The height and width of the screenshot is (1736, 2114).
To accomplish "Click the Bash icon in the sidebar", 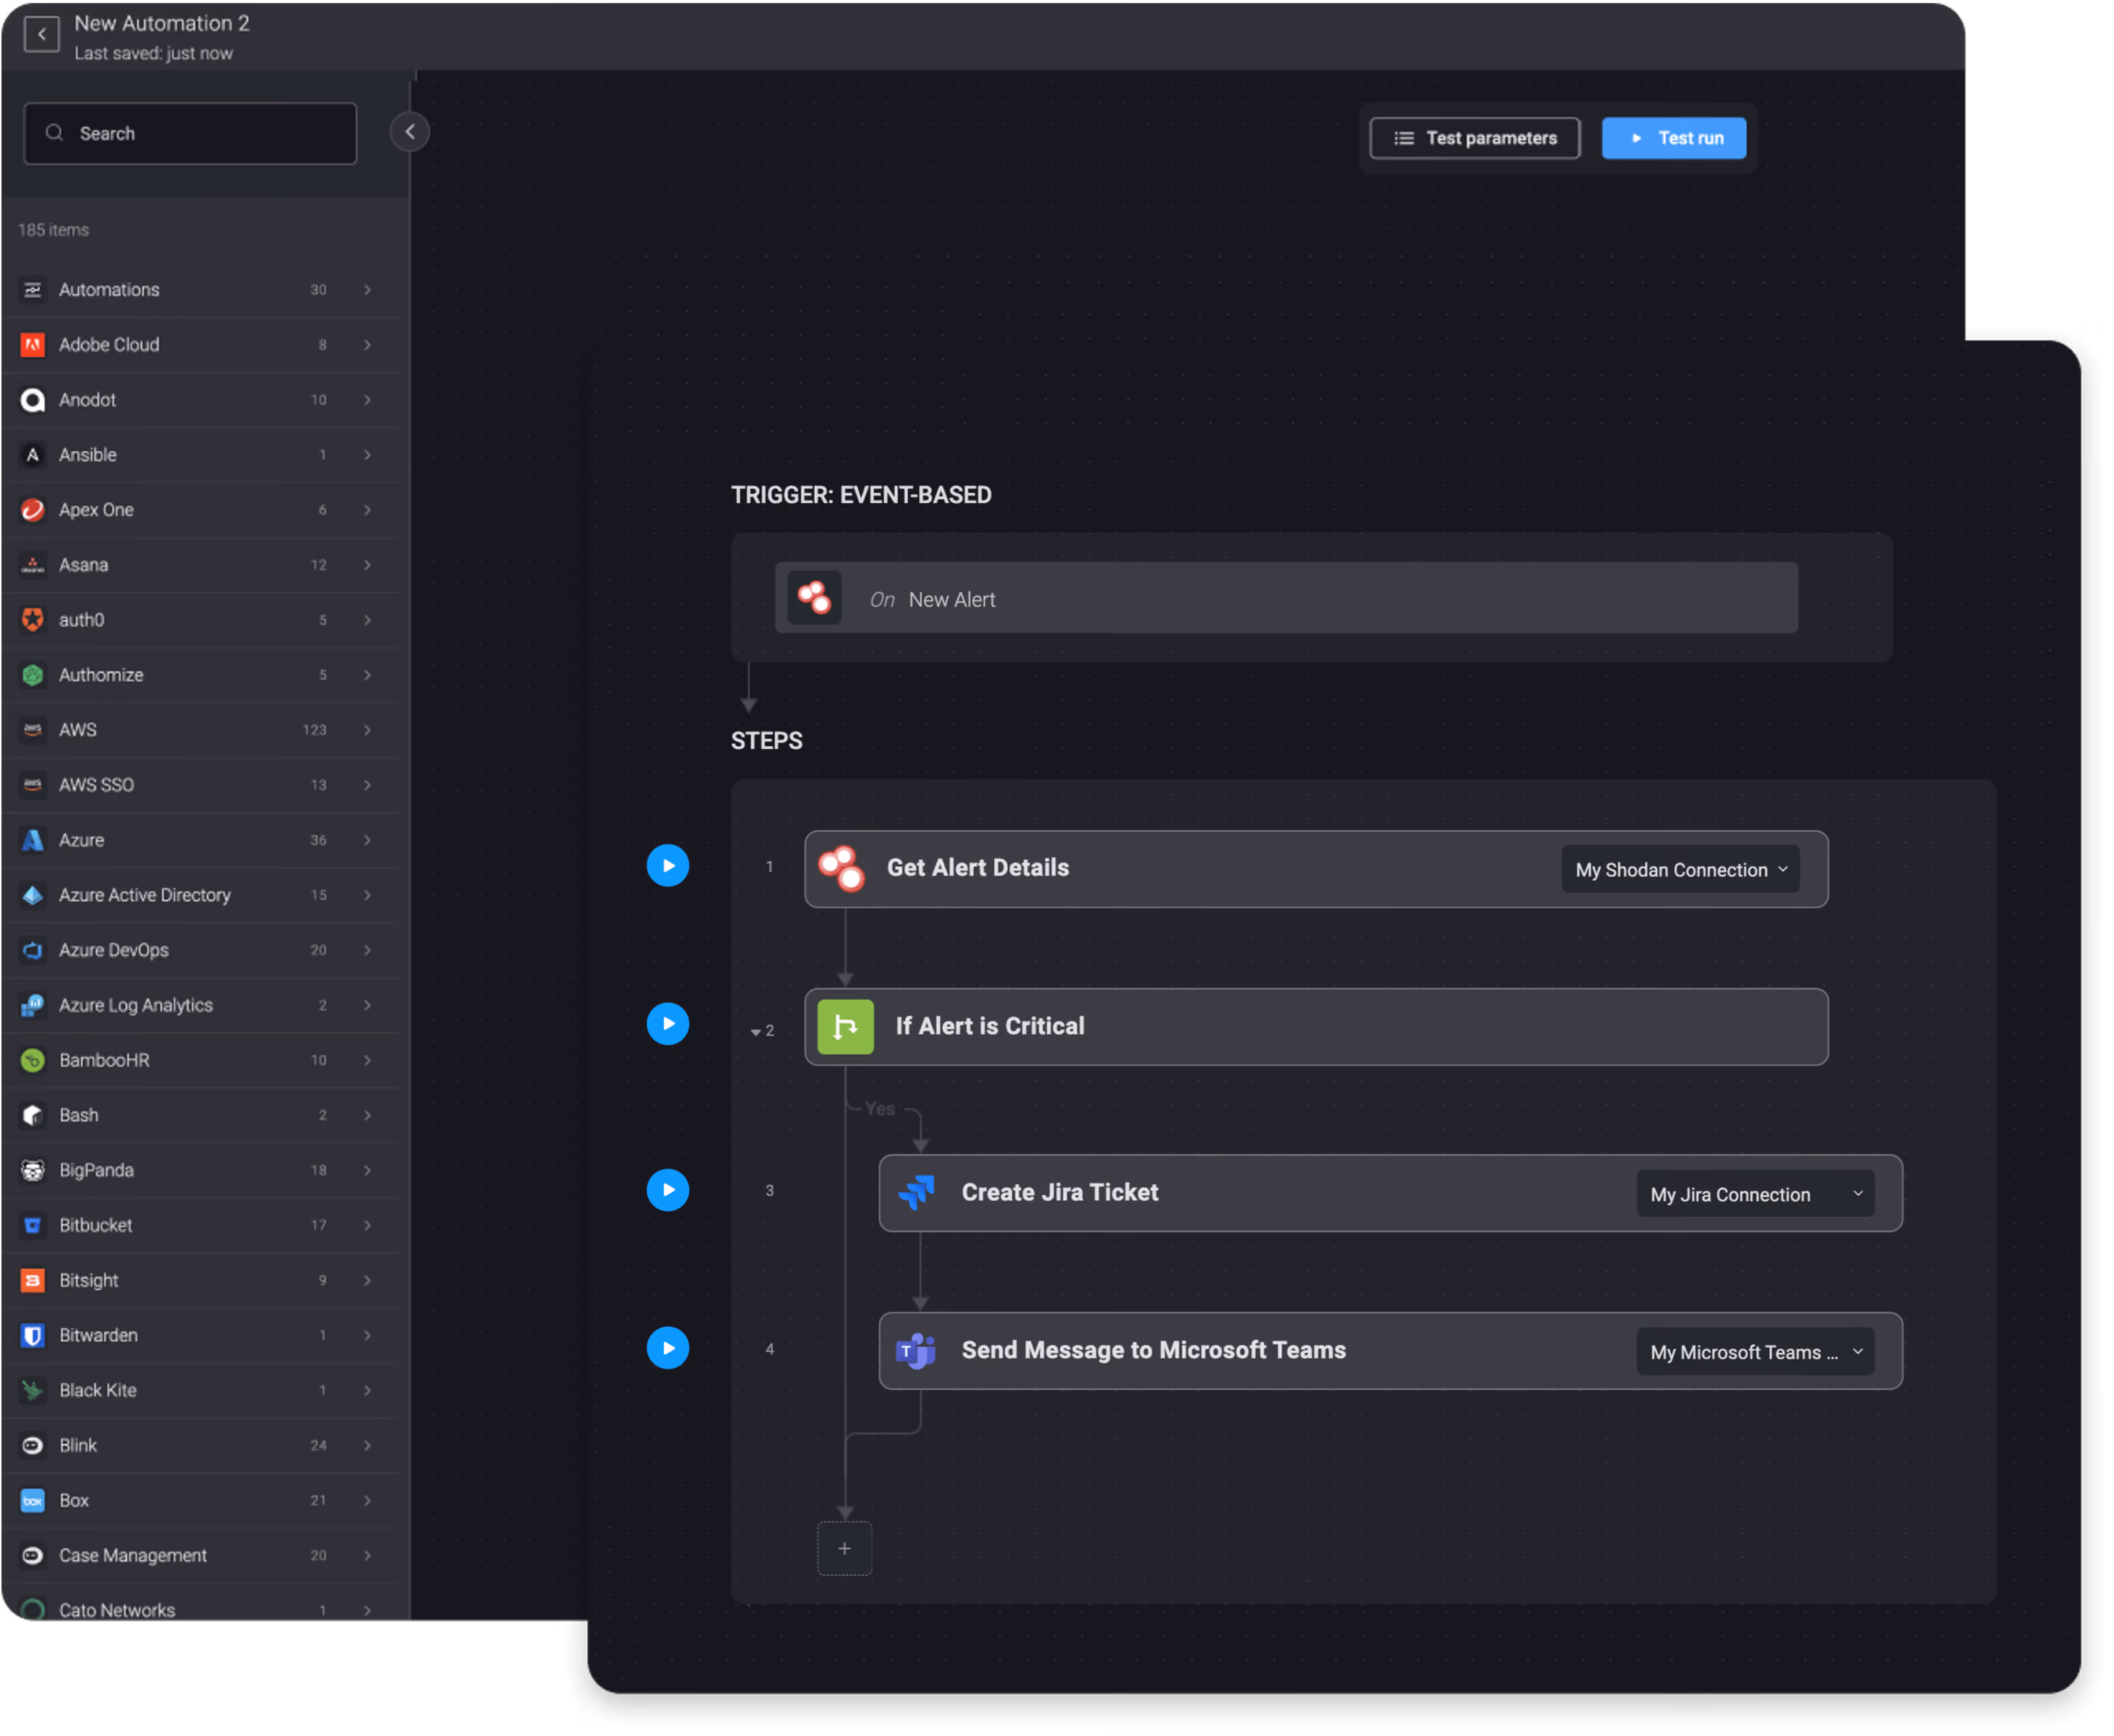I will click(x=33, y=1115).
